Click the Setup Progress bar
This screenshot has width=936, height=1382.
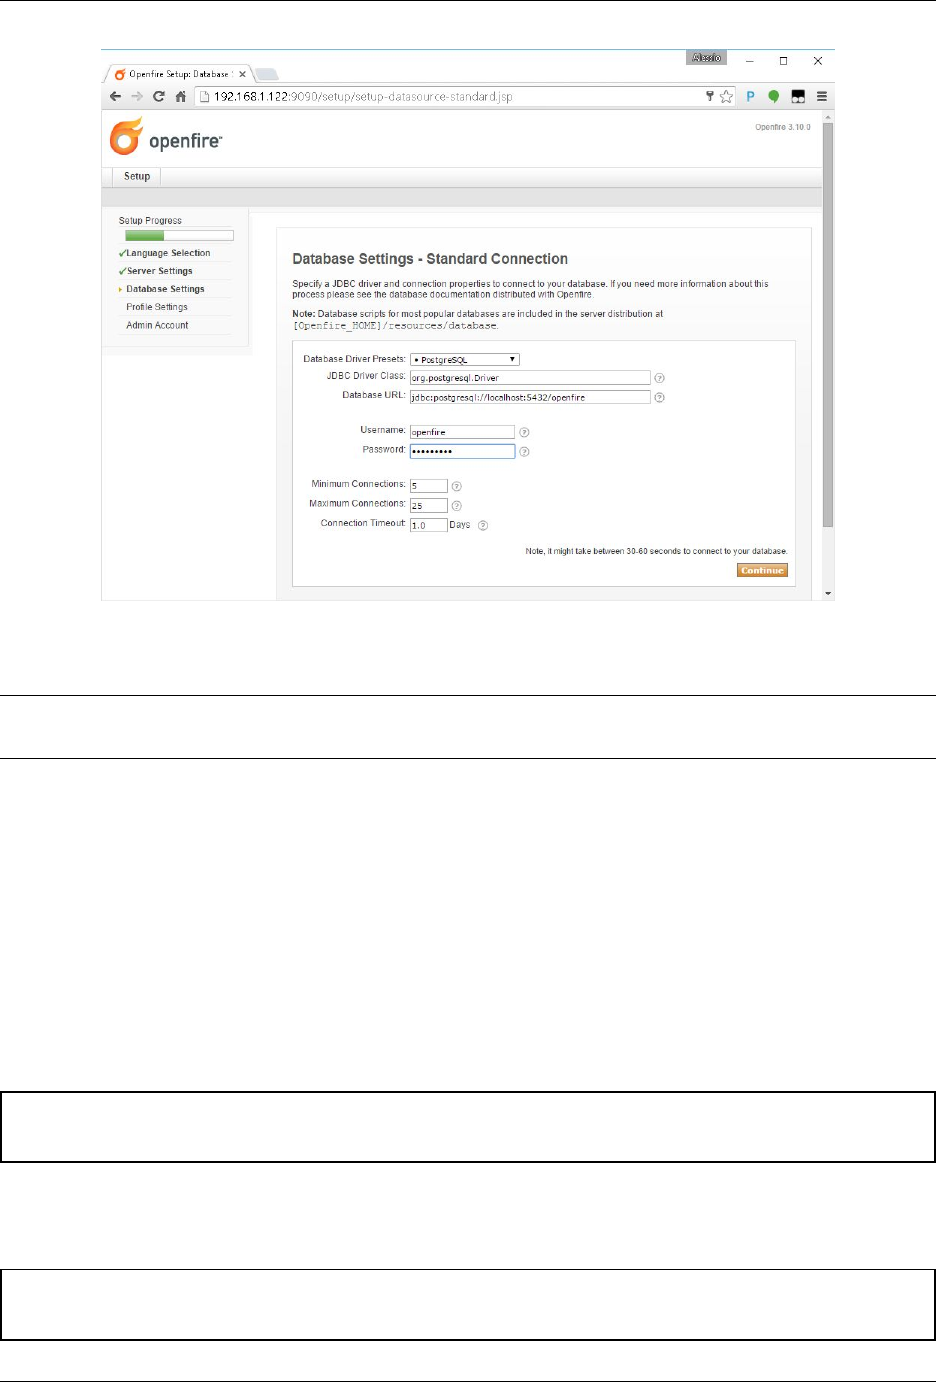tap(179, 236)
